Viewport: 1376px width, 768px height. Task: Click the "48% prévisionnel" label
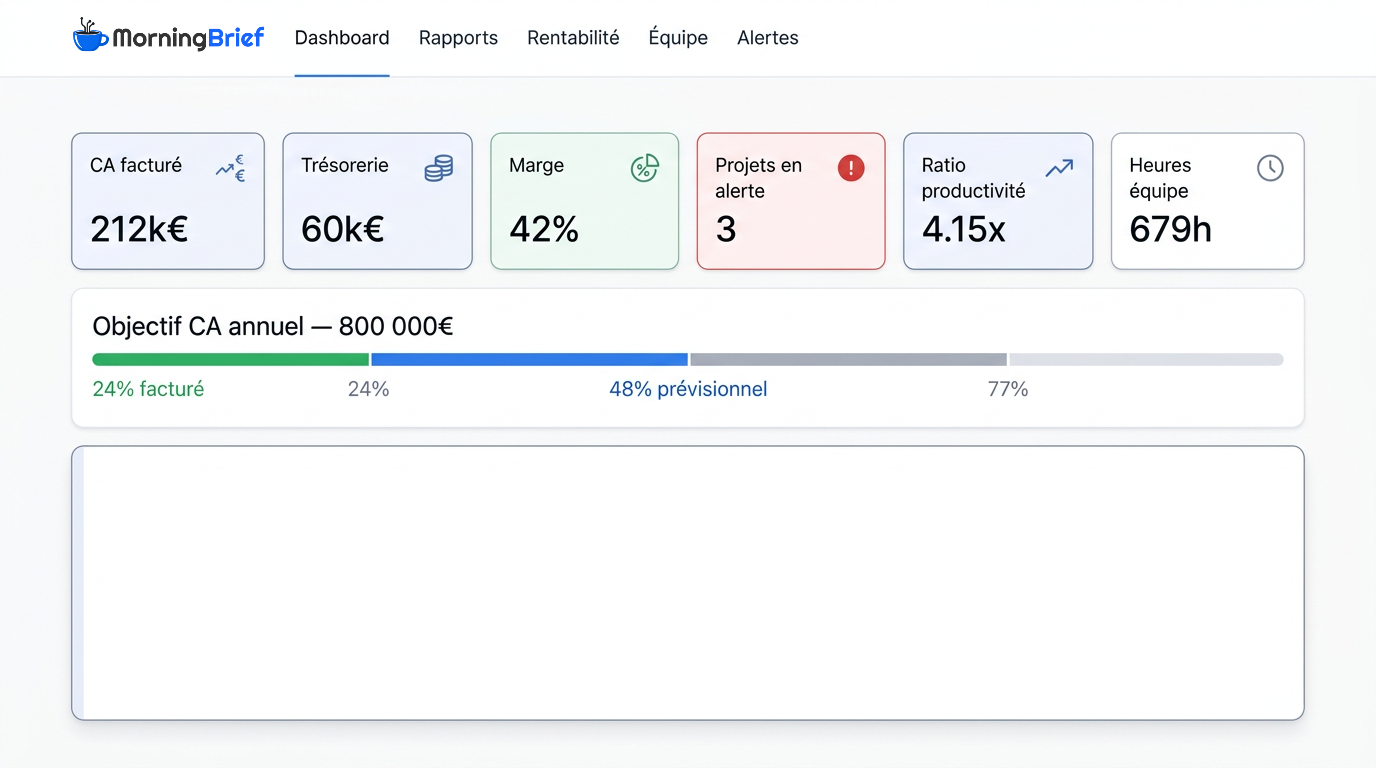(688, 389)
